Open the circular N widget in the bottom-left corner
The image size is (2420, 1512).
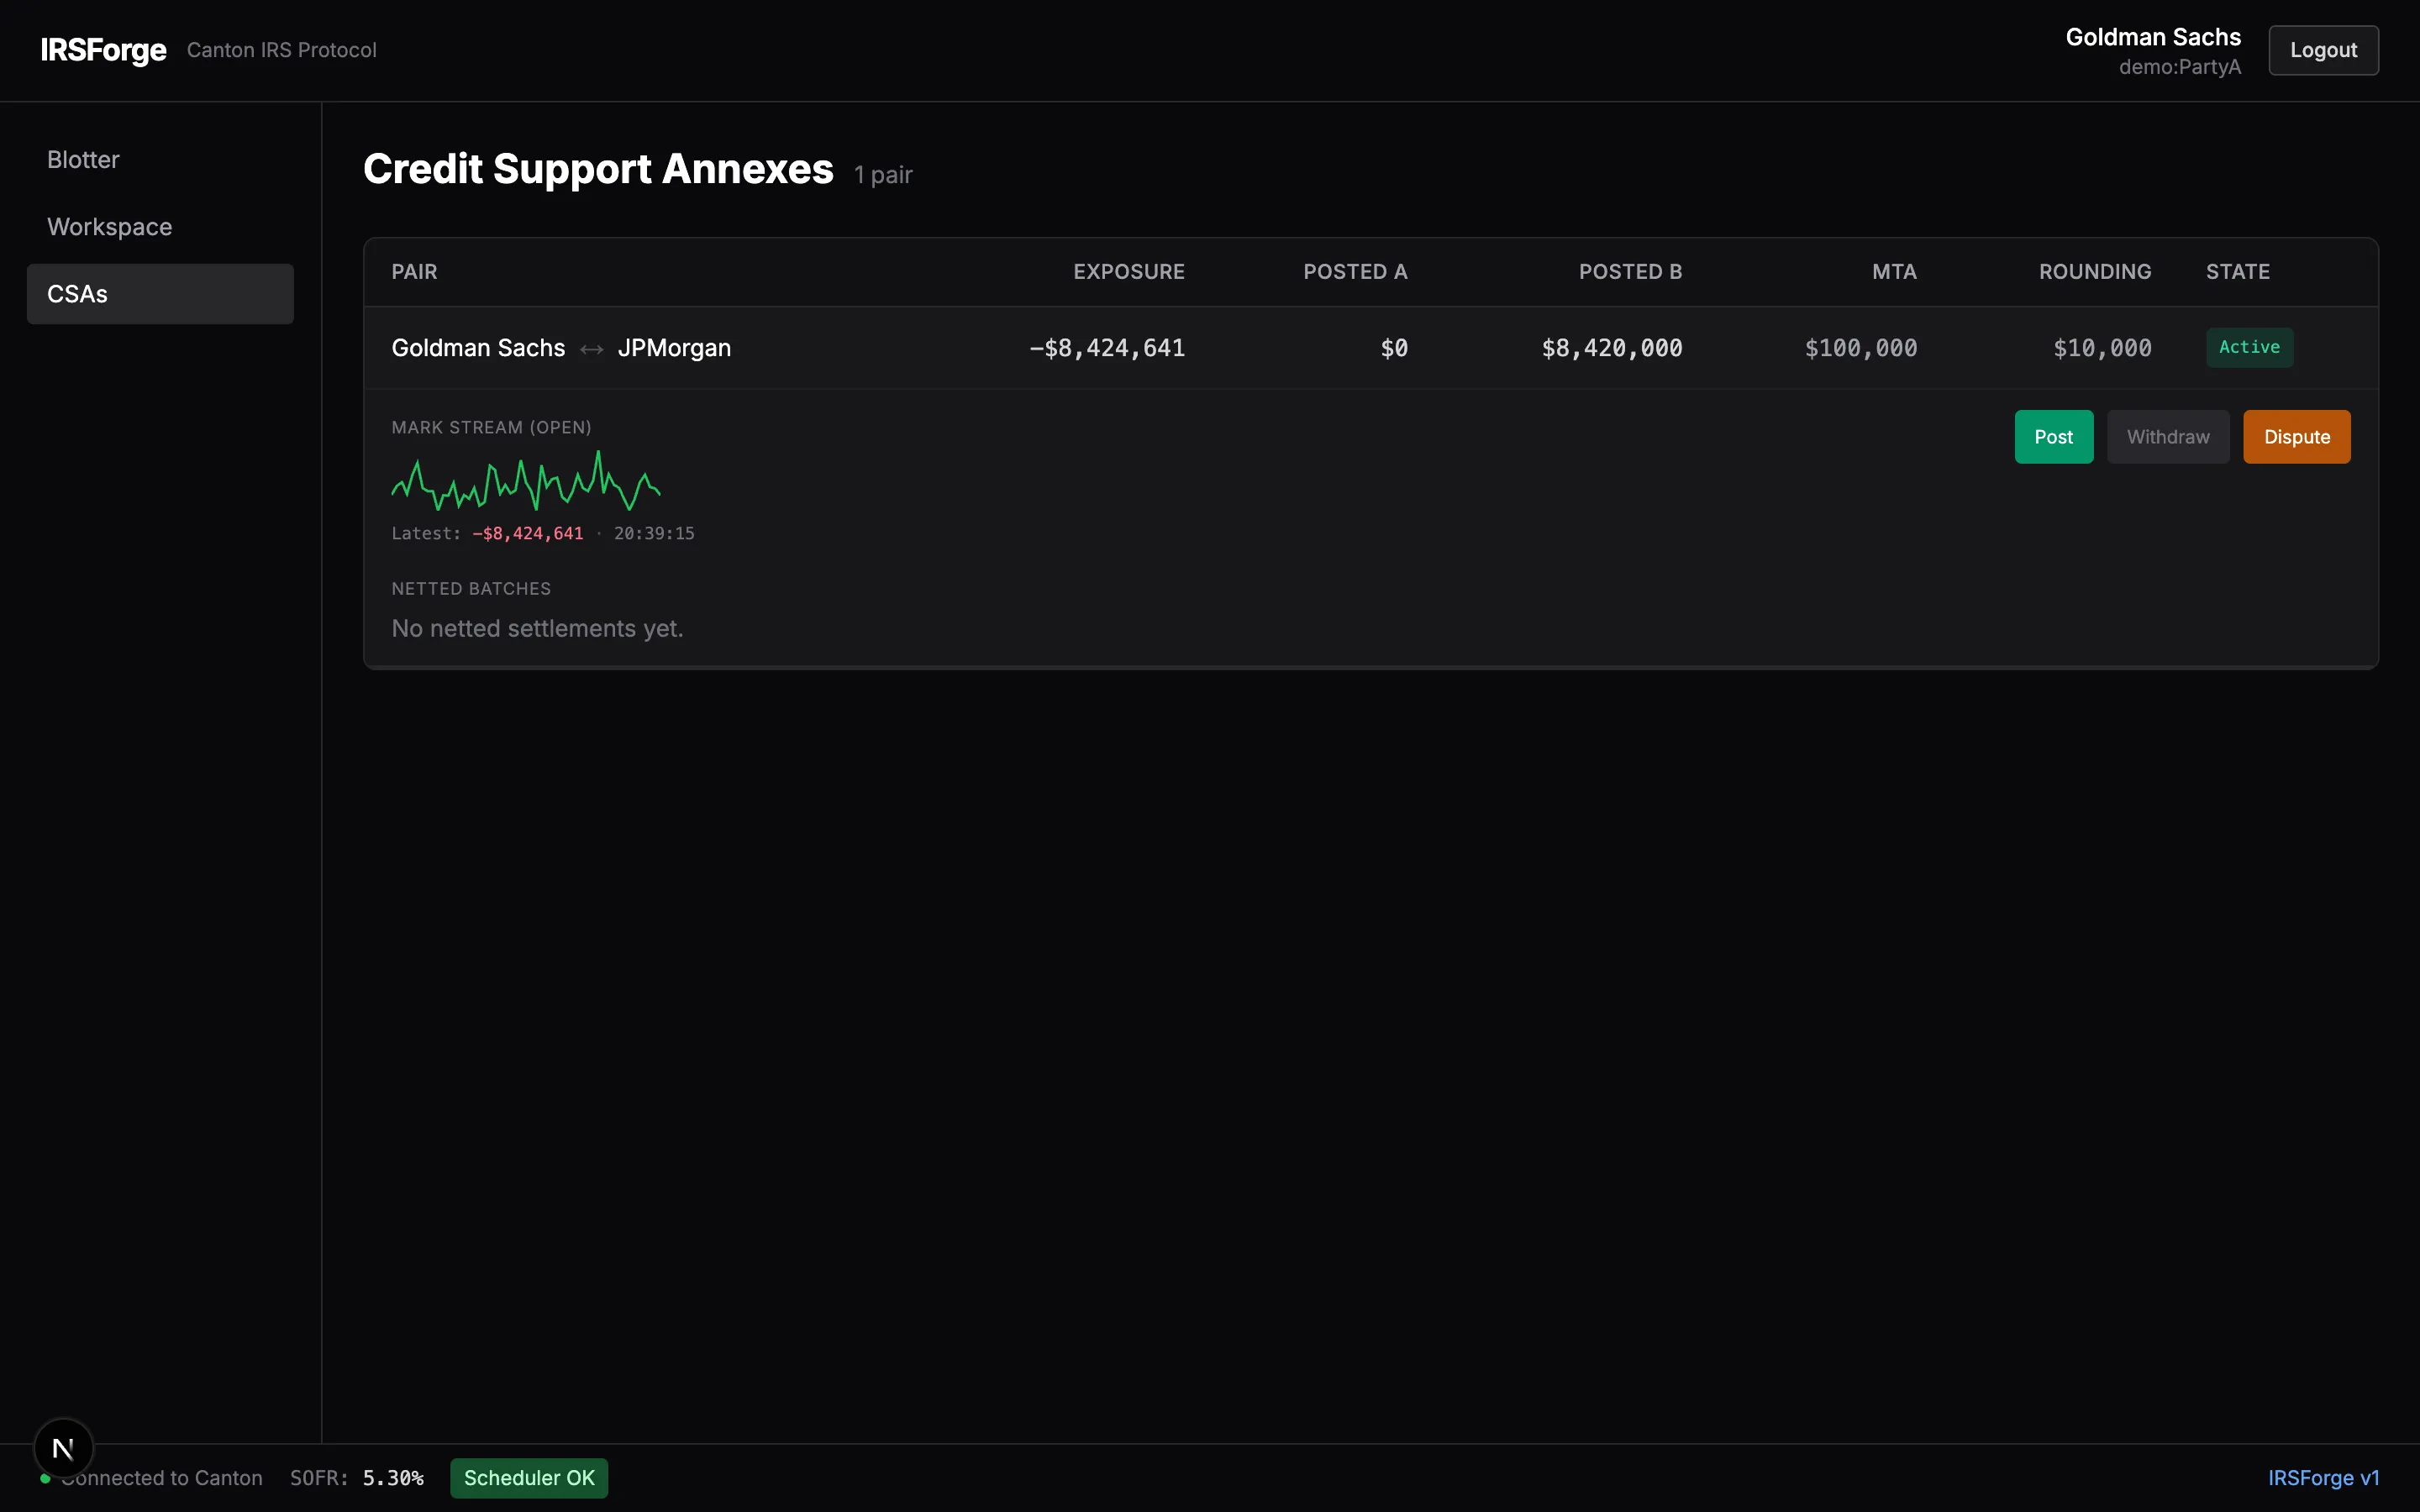[63, 1447]
